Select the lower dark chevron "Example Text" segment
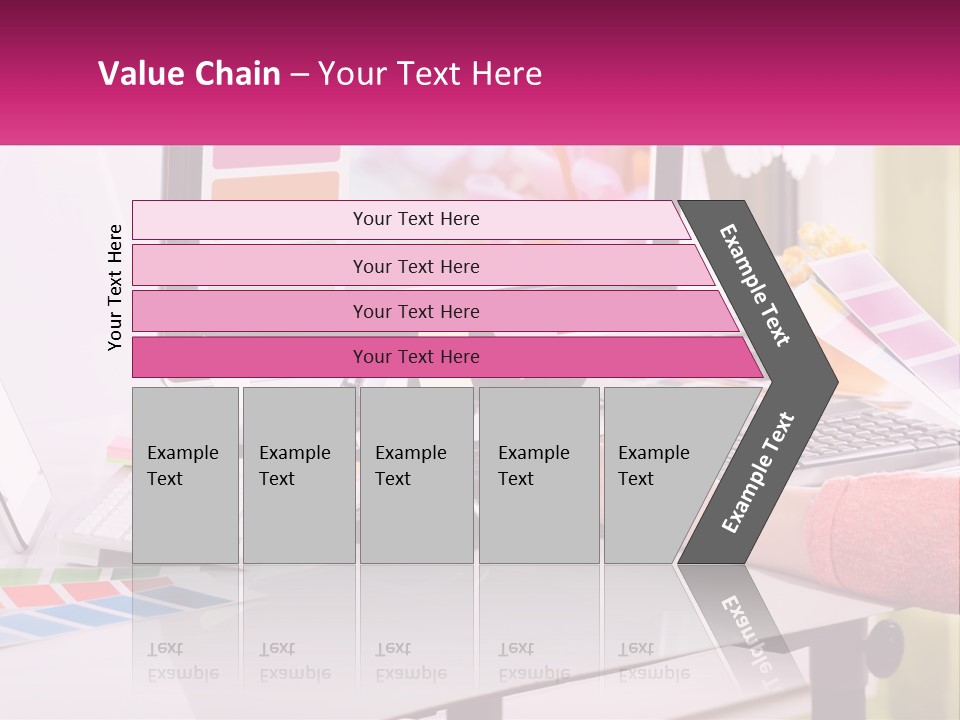The image size is (960, 720). pyautogui.click(x=757, y=473)
